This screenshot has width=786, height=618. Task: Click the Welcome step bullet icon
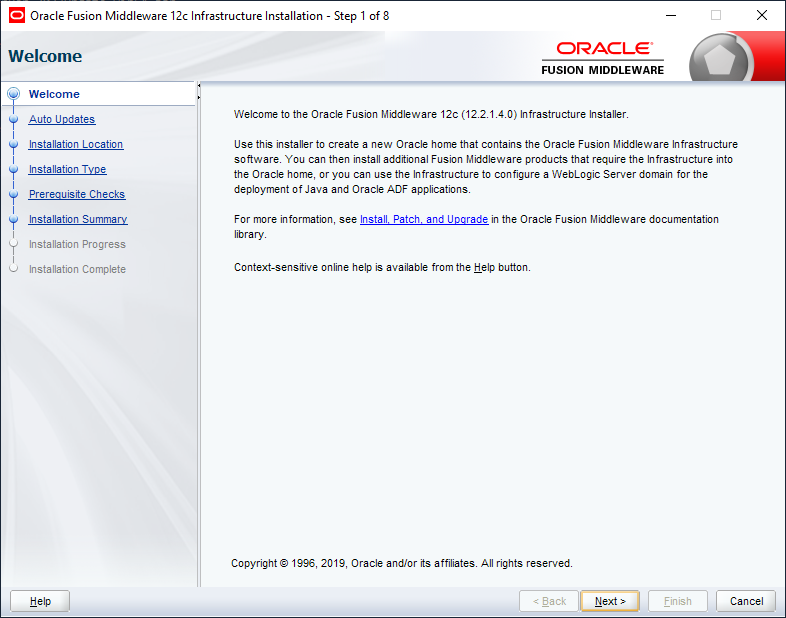point(14,94)
